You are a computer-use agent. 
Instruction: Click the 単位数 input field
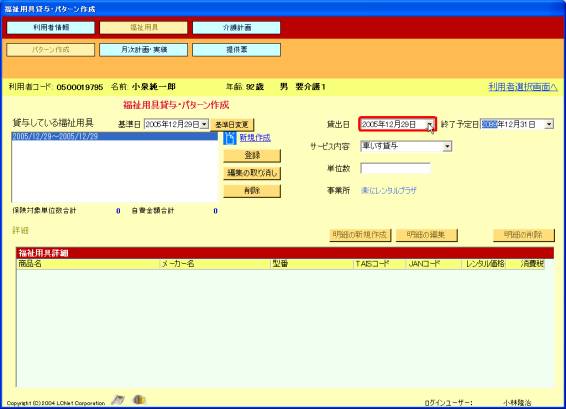(x=396, y=168)
